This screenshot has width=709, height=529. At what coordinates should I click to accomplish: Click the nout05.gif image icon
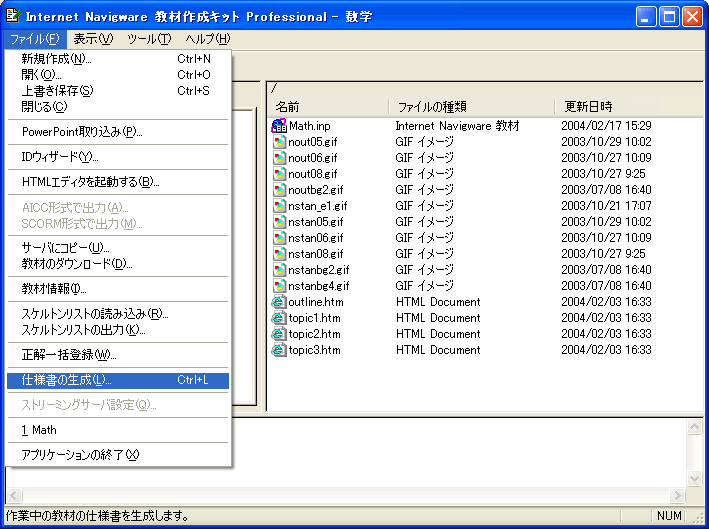tap(279, 142)
